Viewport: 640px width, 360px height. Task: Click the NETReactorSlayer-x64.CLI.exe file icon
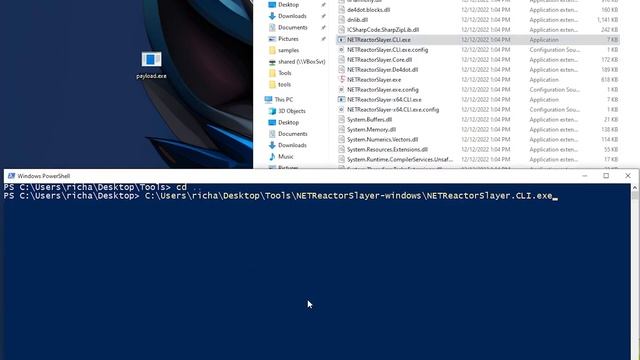342,100
